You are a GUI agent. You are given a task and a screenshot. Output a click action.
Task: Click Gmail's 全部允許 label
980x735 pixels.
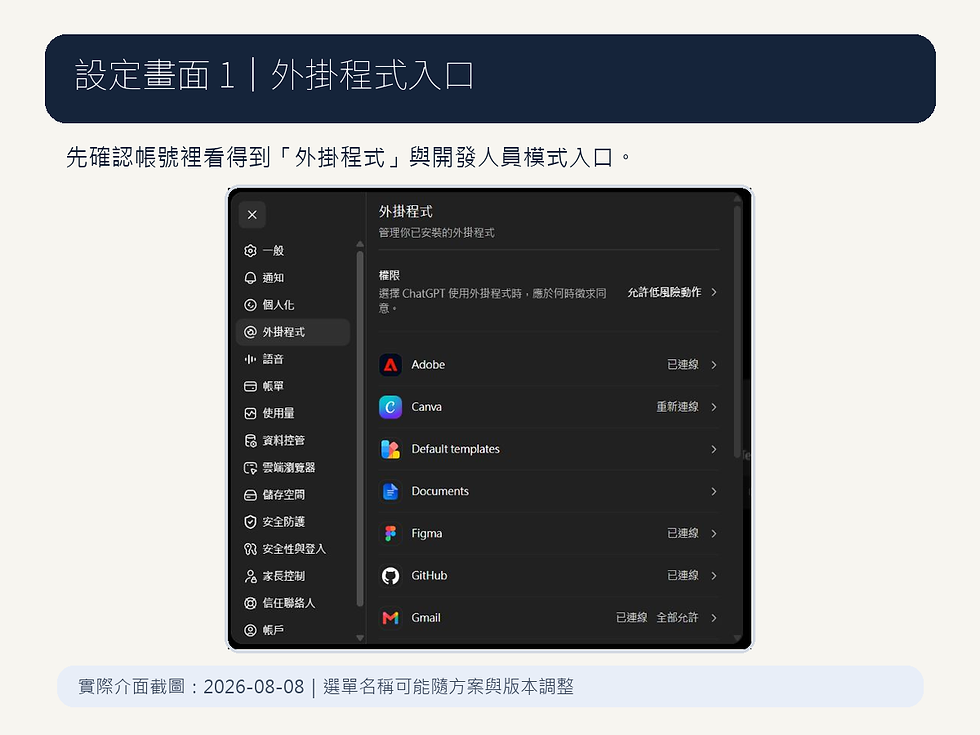677,618
